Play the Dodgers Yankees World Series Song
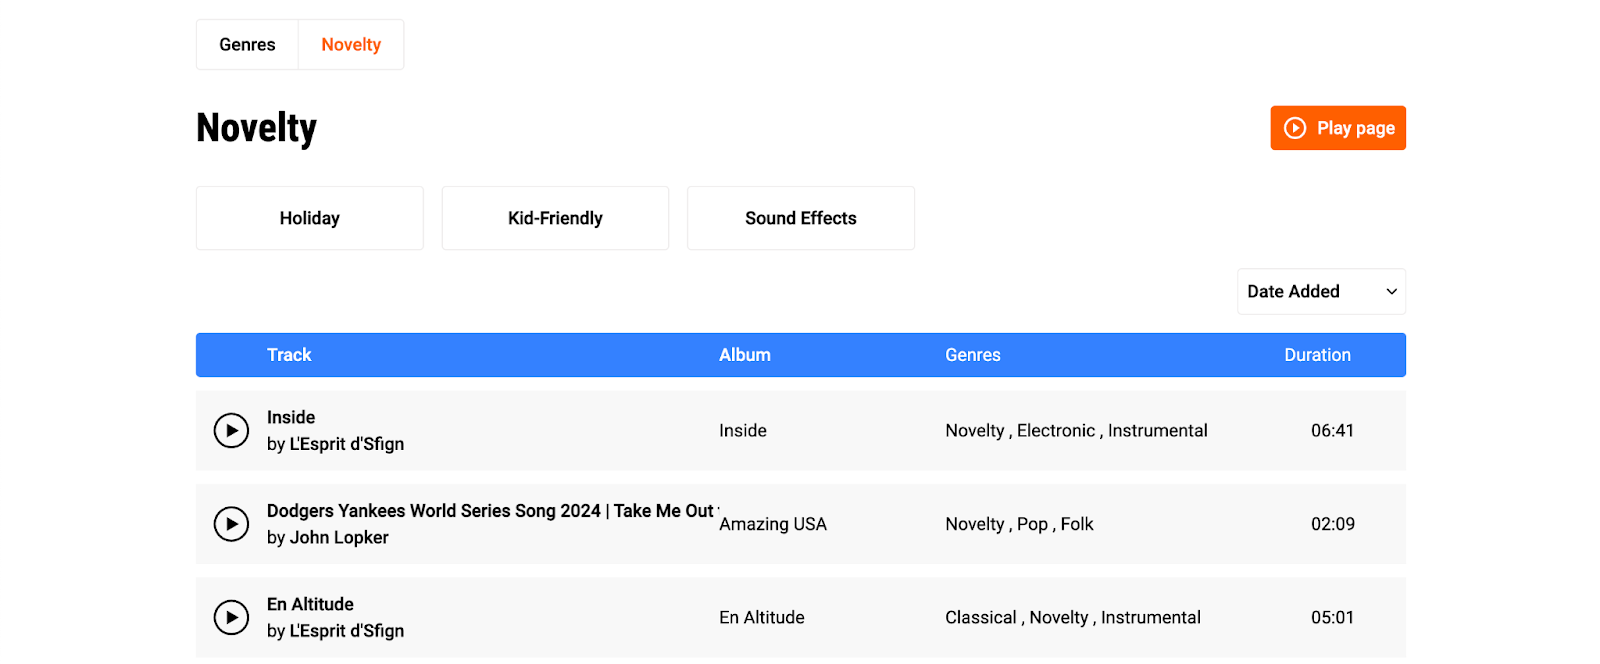This screenshot has width=1600, height=664. pyautogui.click(x=231, y=524)
